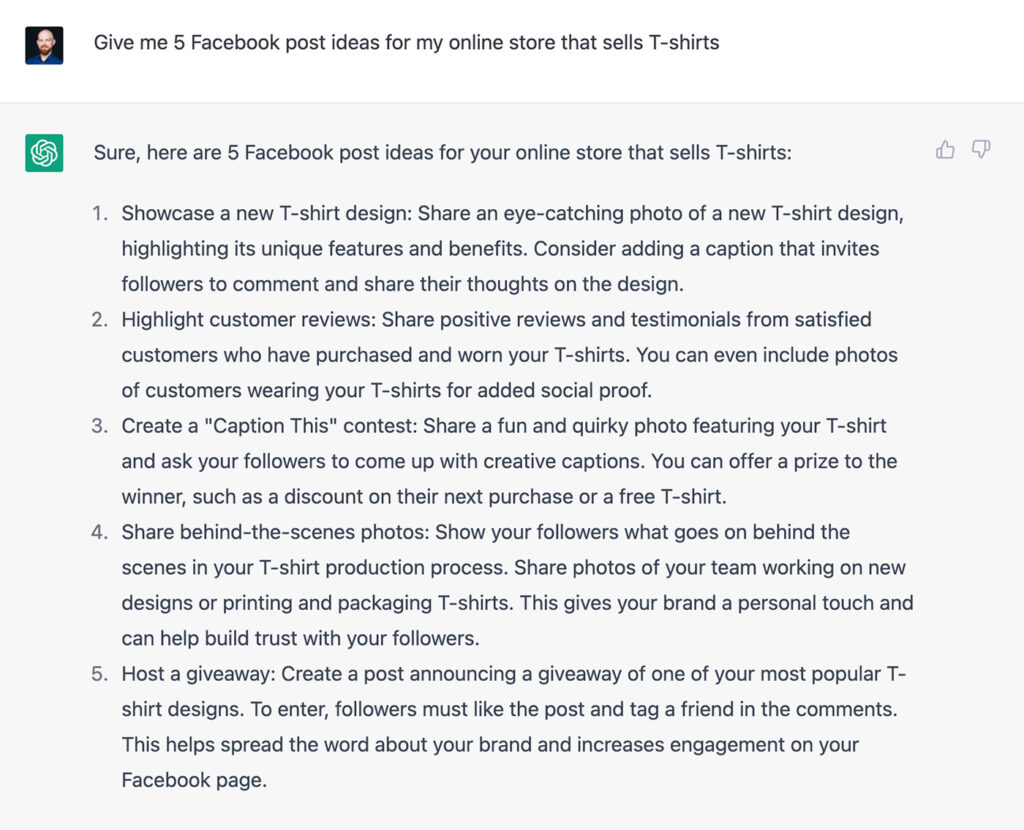Click the number 1 list marker
The width and height of the screenshot is (1024, 830).
(x=100, y=214)
